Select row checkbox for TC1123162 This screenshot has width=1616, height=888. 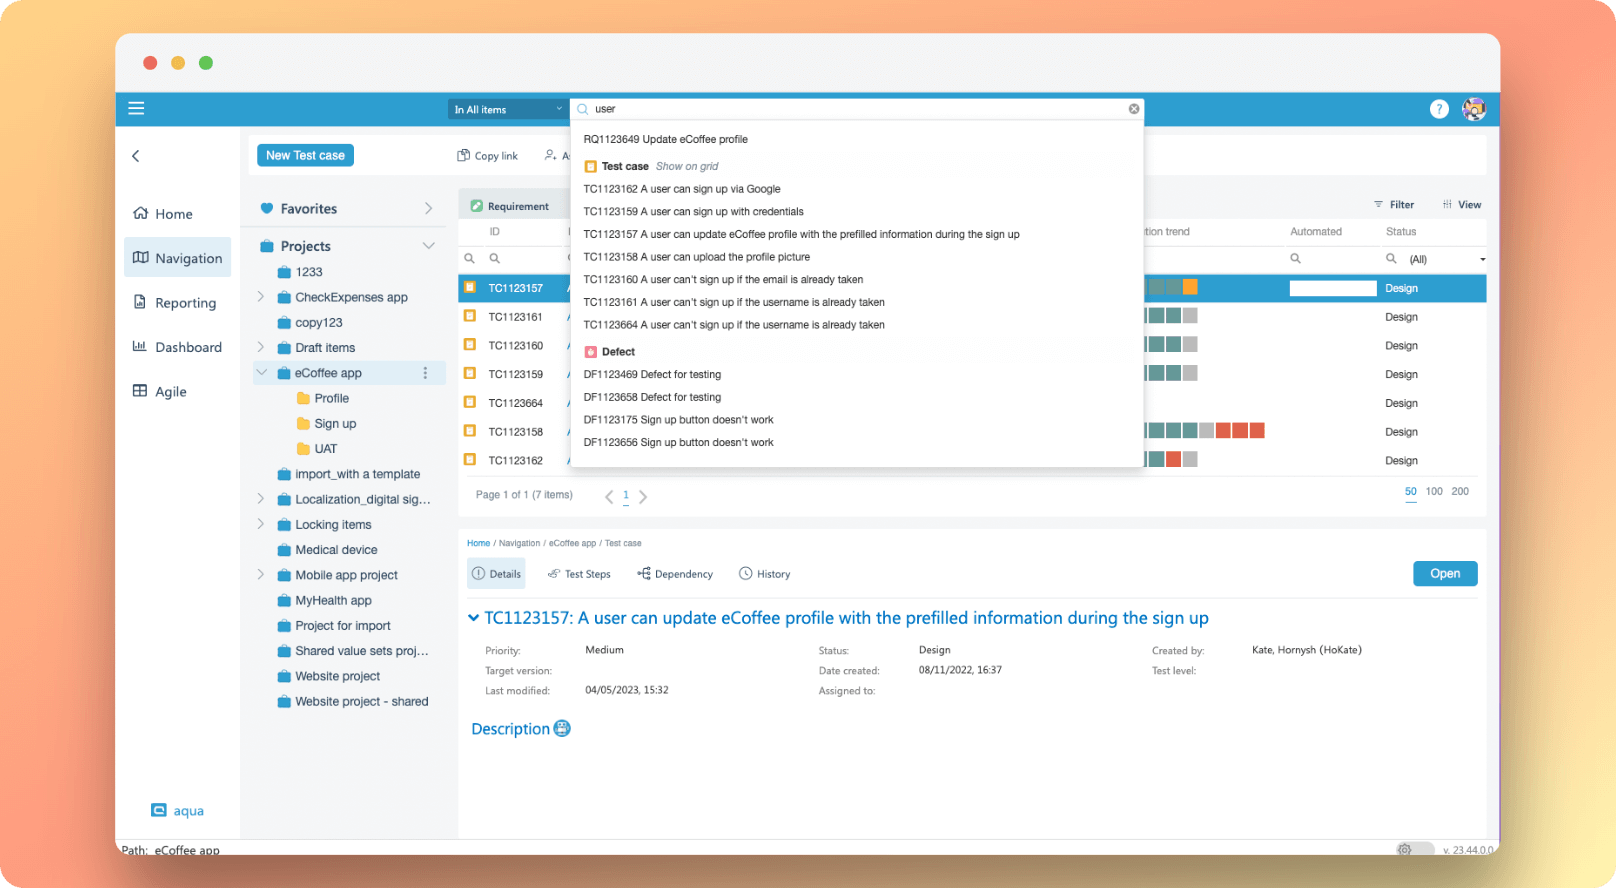point(470,460)
